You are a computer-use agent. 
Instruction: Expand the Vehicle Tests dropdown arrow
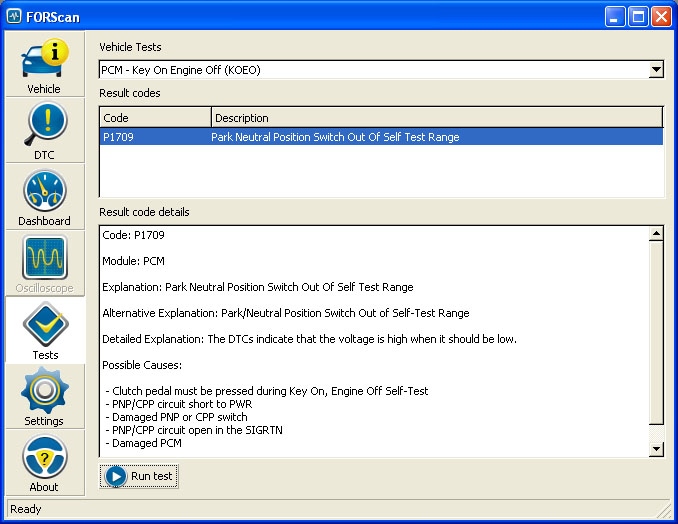pyautogui.click(x=656, y=70)
